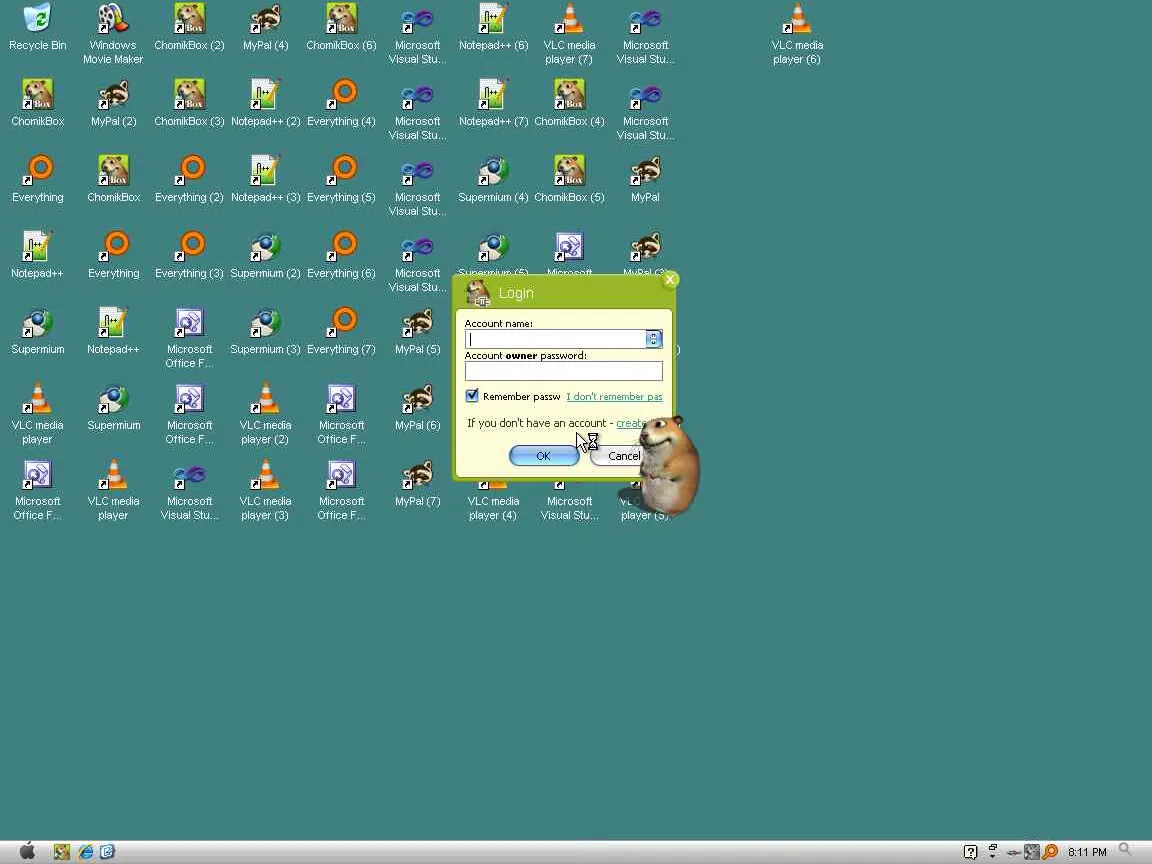Click the orange Everything search tray icon
The width and height of the screenshot is (1152, 864).
[1051, 852]
